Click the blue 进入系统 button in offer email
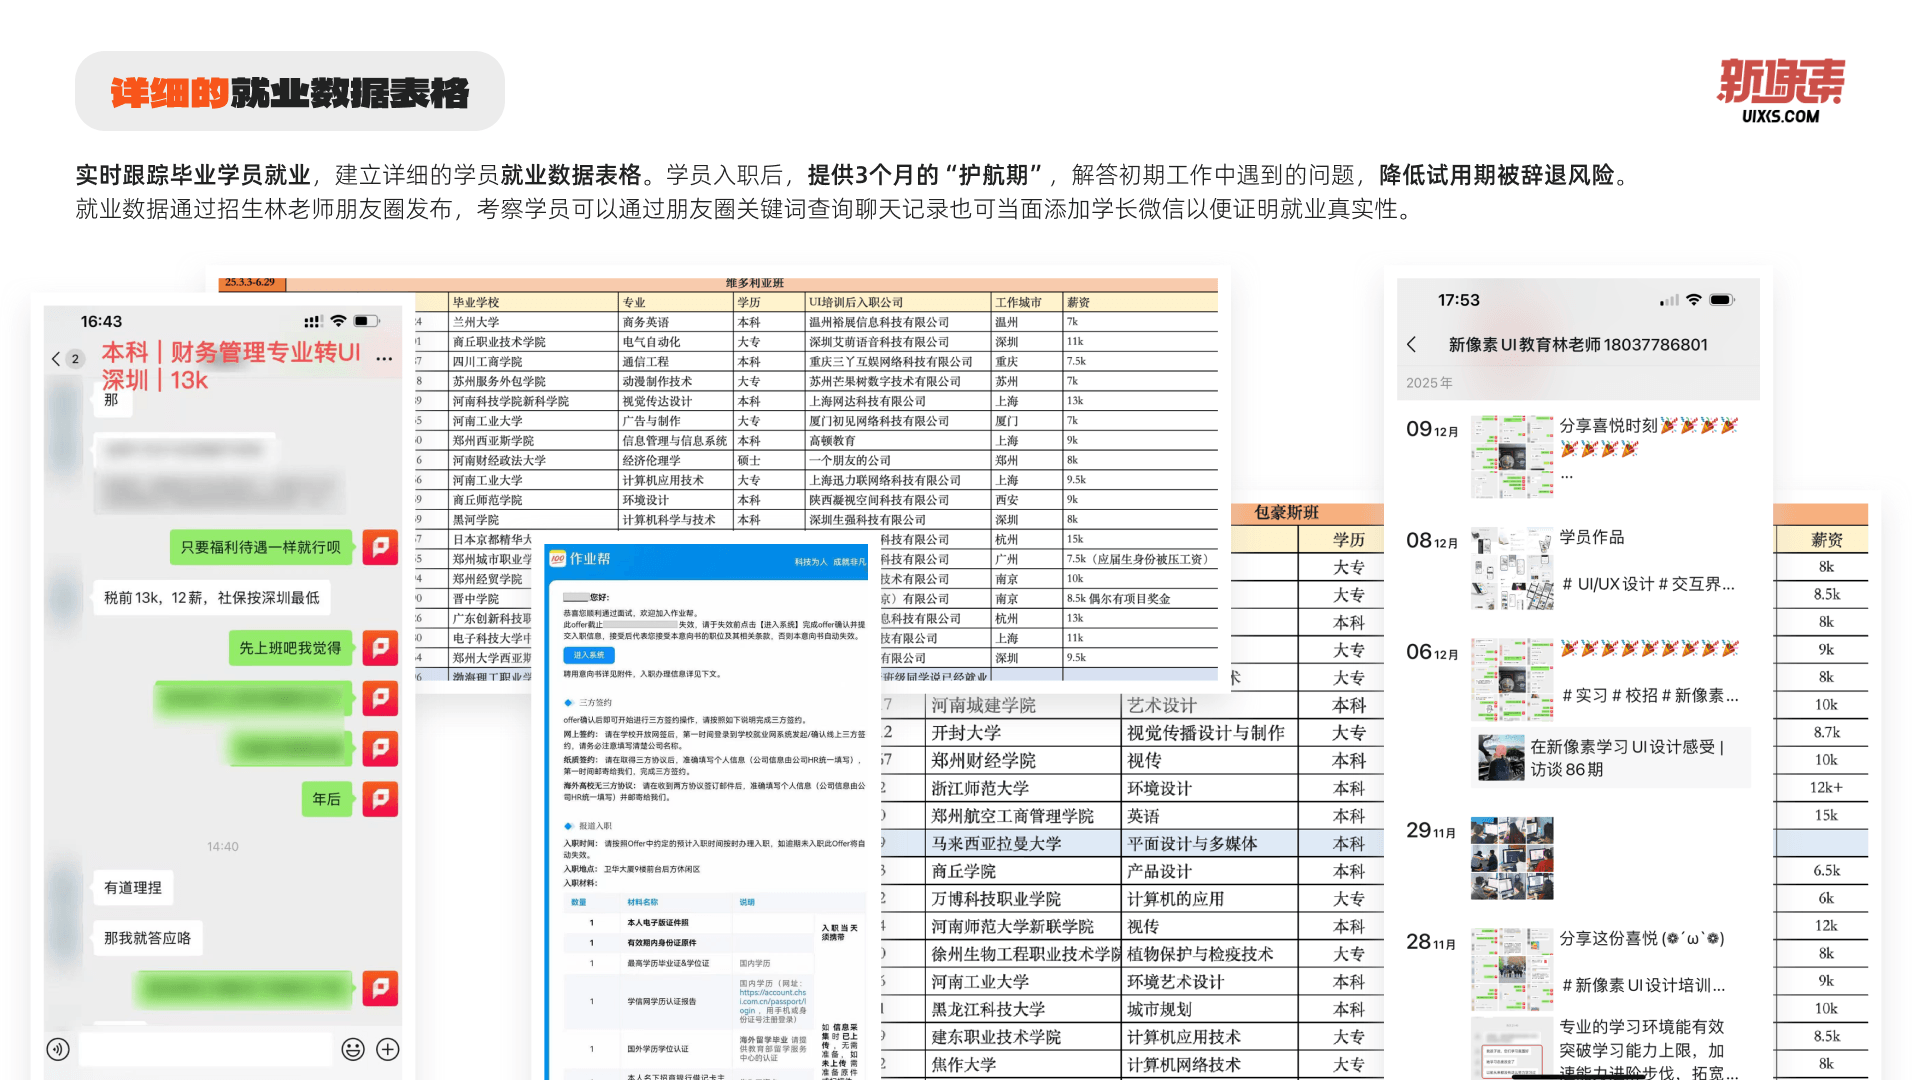The width and height of the screenshot is (1920, 1080). [x=589, y=655]
